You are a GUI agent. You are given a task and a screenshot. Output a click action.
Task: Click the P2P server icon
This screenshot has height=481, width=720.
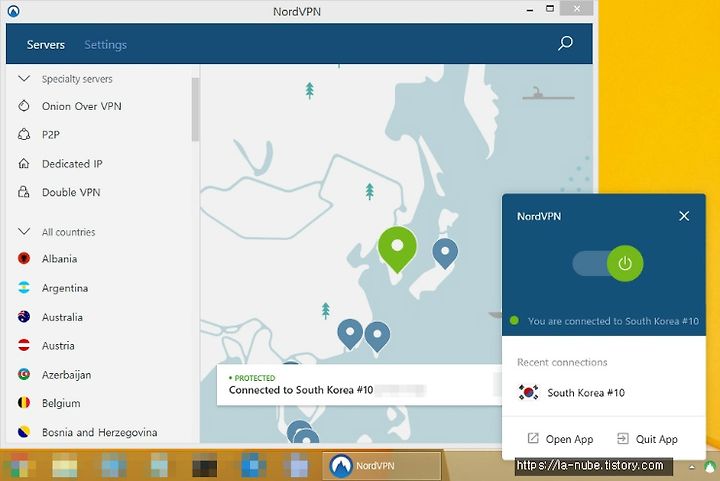click(x=24, y=134)
